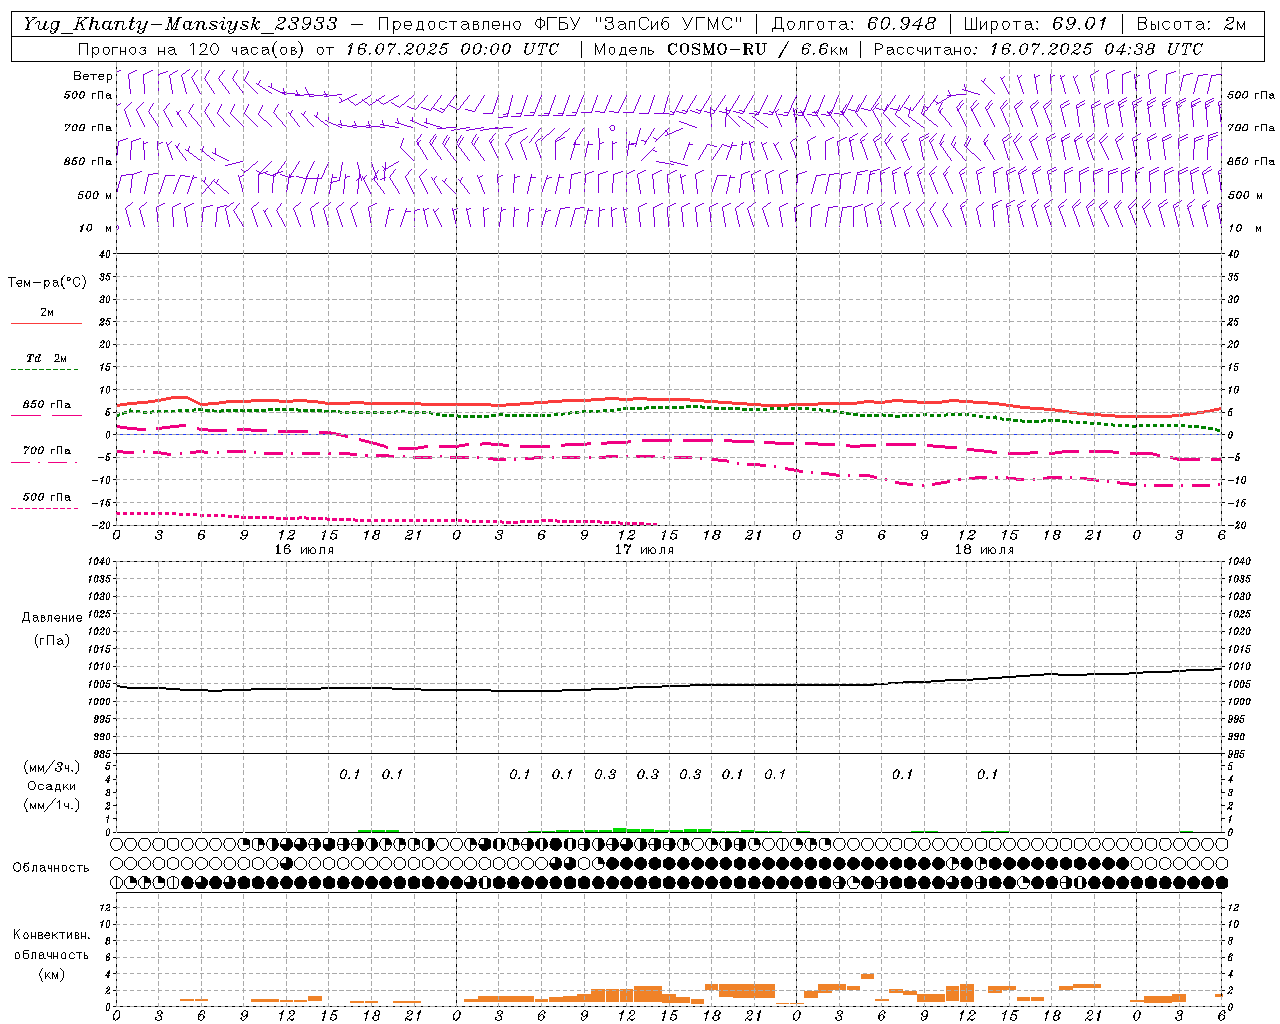Click the 18 июля date label
This screenshot has height=1024, width=1280.
(x=984, y=550)
